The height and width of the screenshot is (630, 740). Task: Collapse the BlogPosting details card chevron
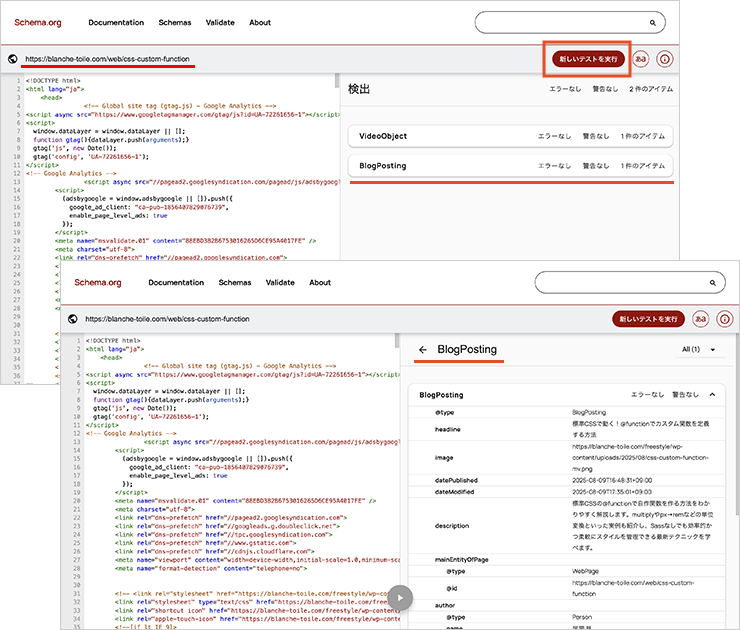coord(712,395)
